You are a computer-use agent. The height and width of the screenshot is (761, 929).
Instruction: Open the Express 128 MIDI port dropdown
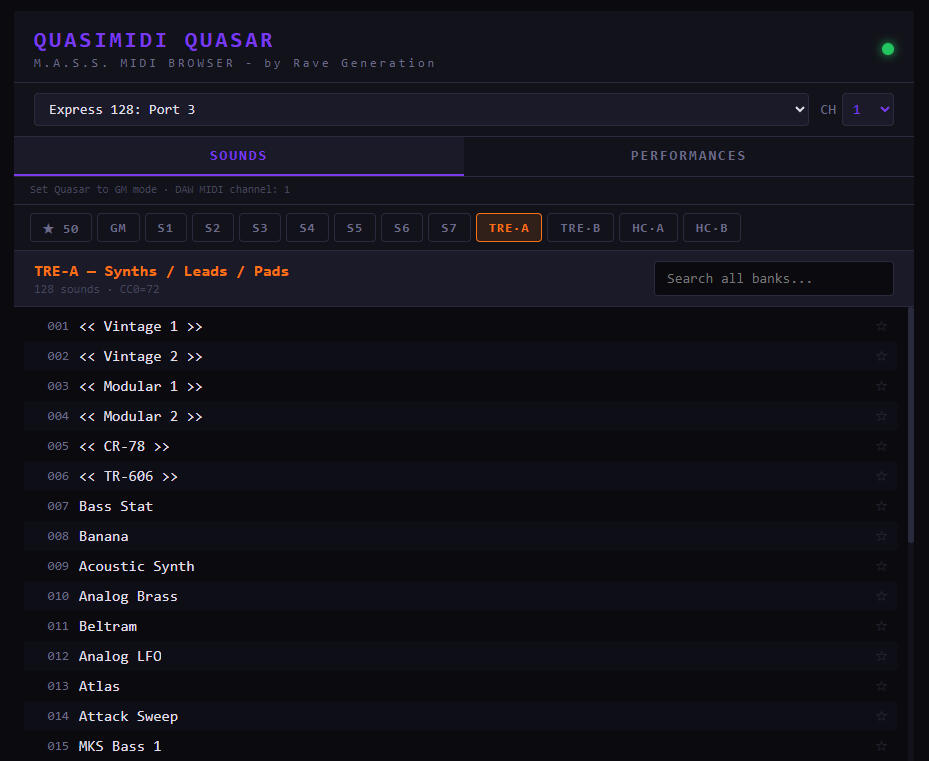pos(421,110)
